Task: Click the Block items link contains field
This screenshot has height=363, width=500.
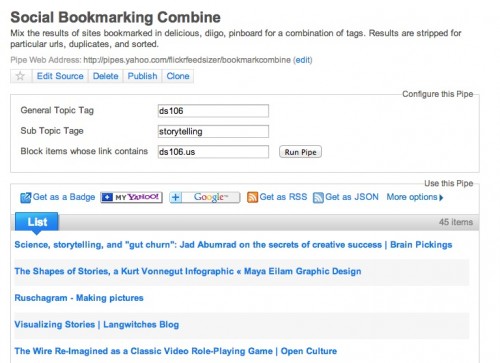Action: coord(213,152)
